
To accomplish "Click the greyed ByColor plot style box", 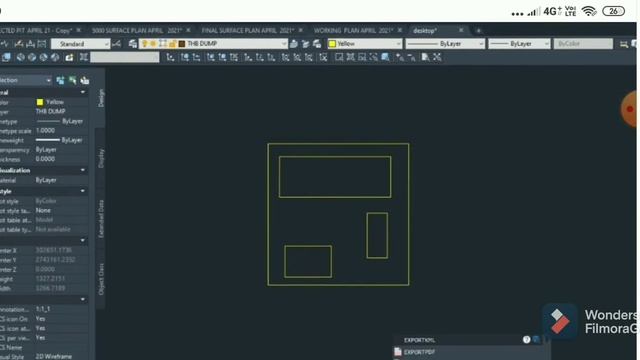I will point(583,44).
